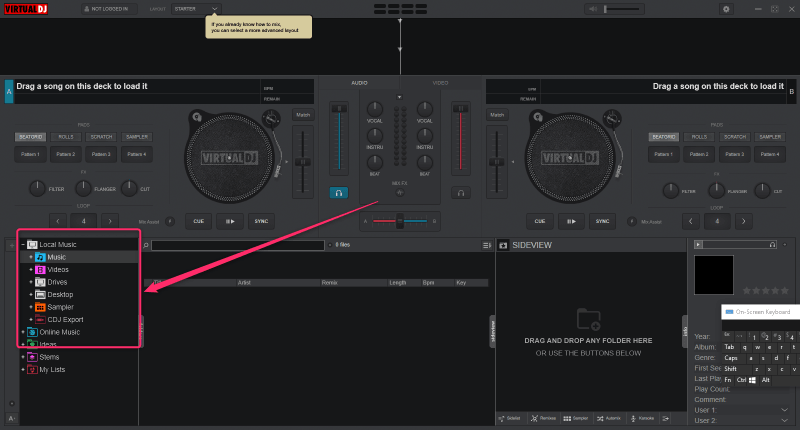Click Match button on deck A
The height and width of the screenshot is (430, 800).
[303, 115]
